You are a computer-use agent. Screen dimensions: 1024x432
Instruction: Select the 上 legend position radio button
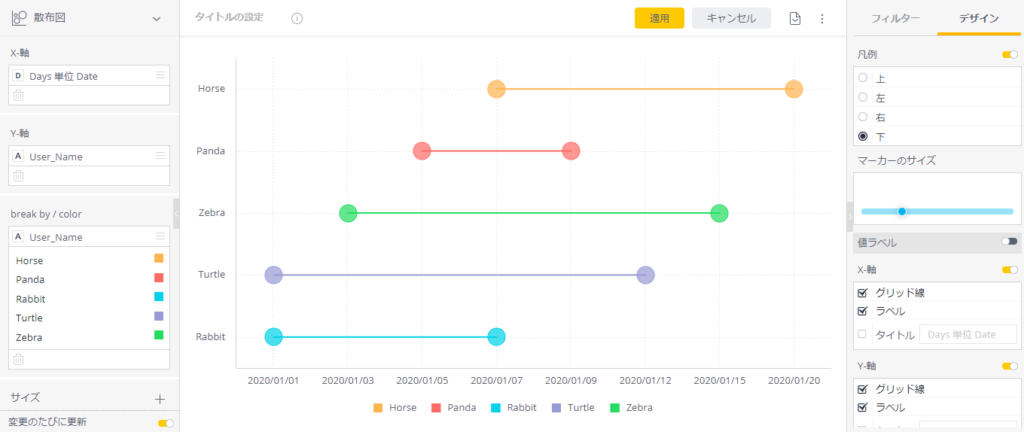tap(863, 78)
